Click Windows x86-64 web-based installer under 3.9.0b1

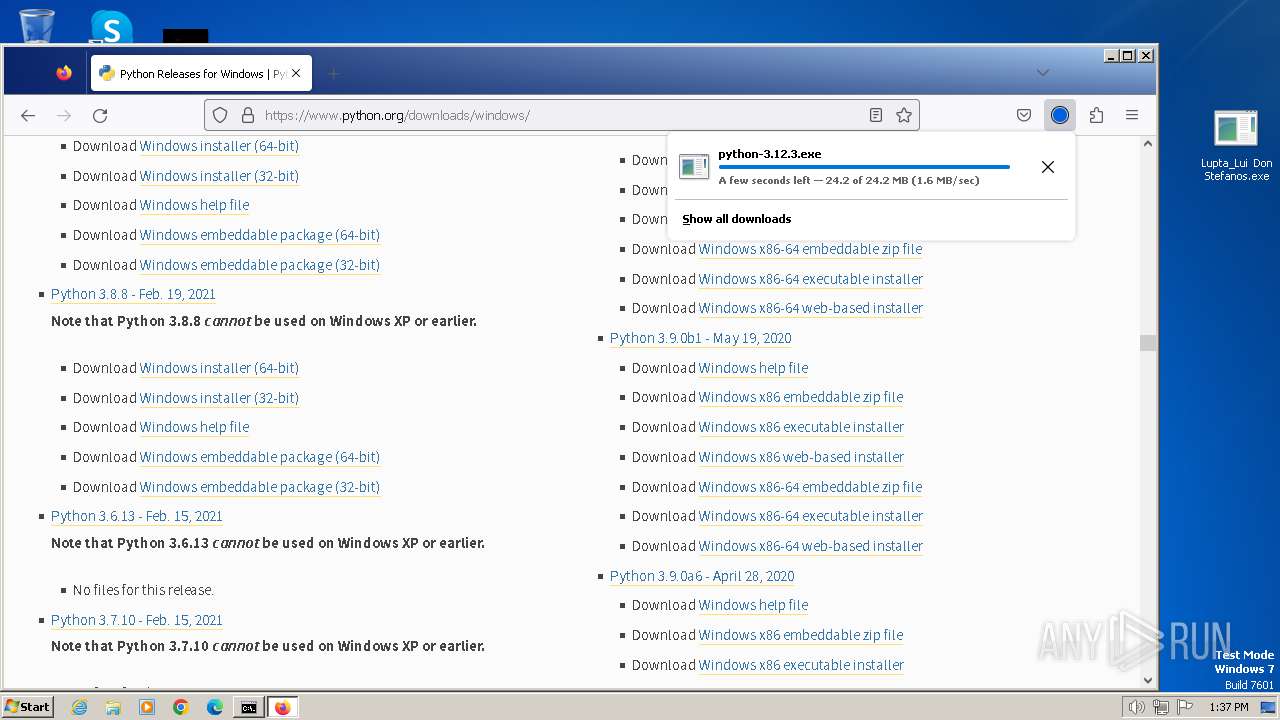point(811,546)
